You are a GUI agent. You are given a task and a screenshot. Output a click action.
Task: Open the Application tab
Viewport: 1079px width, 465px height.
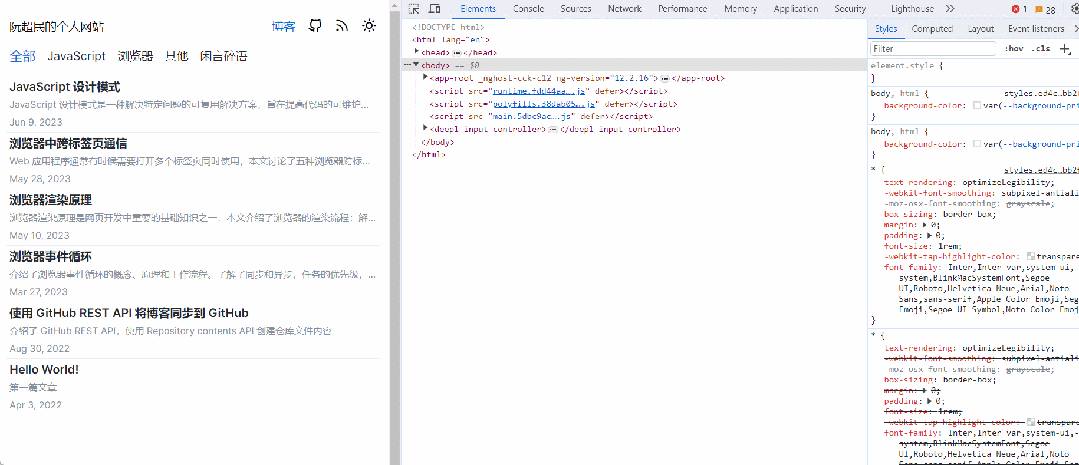coord(795,9)
